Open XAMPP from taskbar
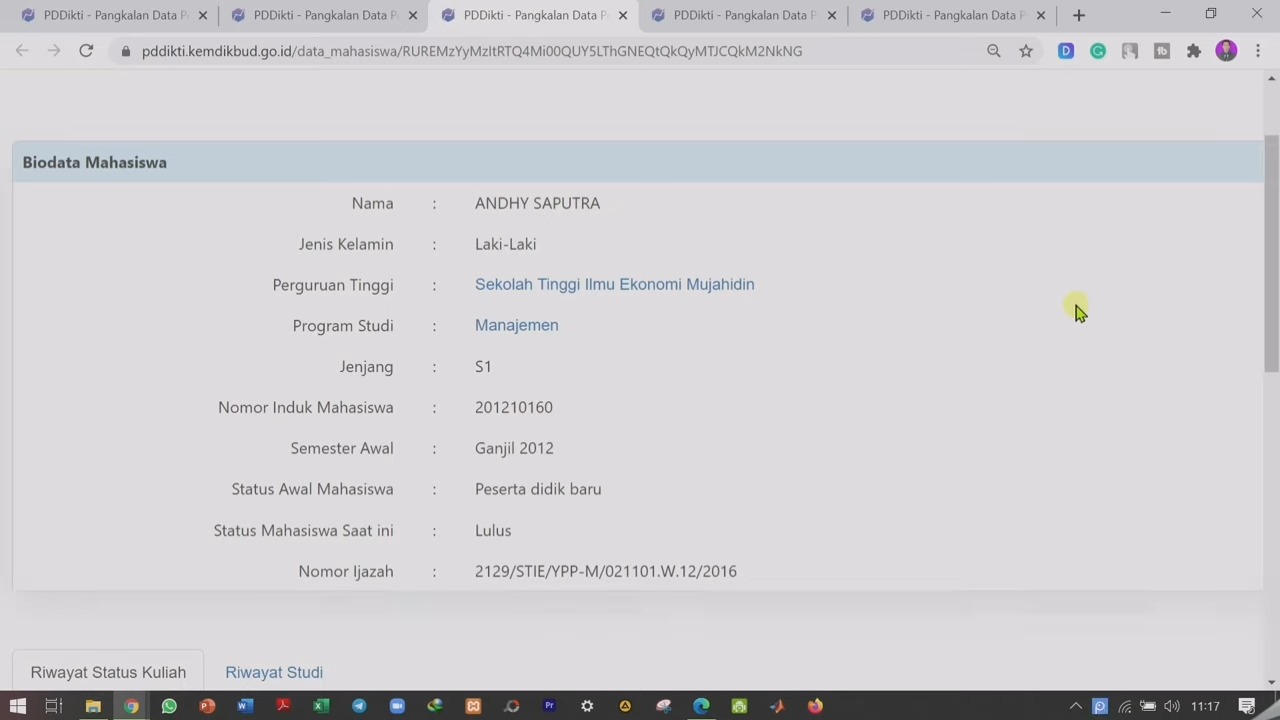The image size is (1280, 720). pyautogui.click(x=473, y=706)
